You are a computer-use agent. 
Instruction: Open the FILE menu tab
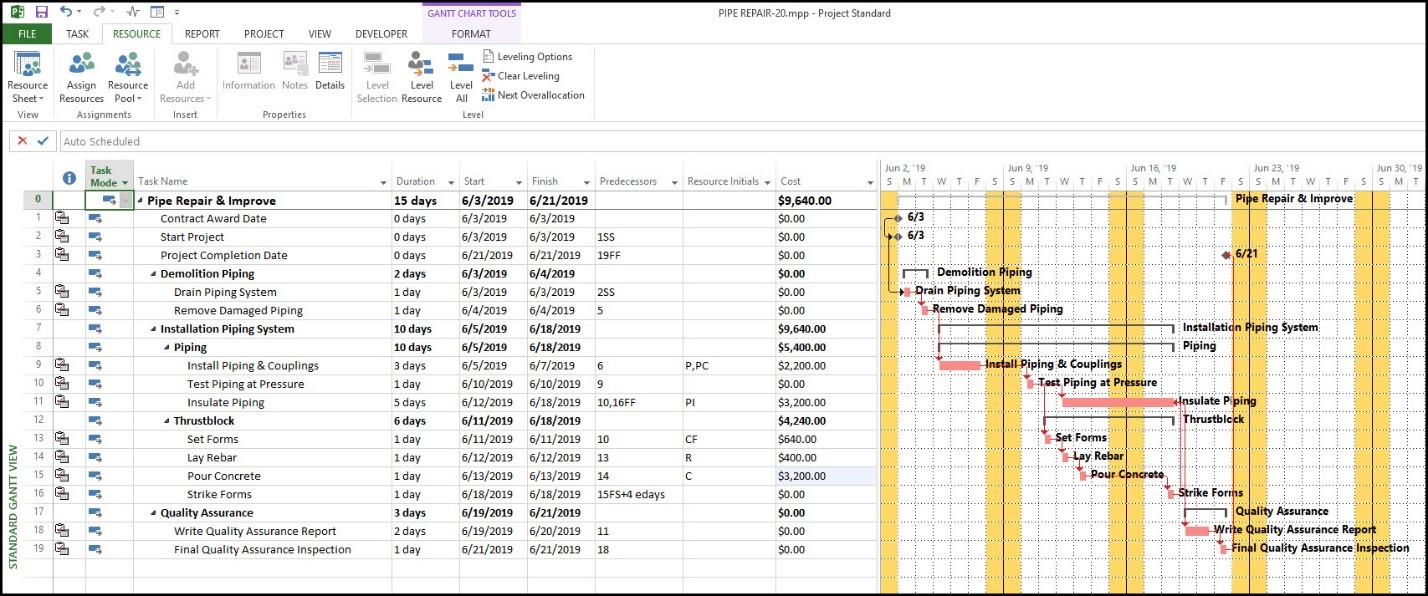[x=27, y=34]
